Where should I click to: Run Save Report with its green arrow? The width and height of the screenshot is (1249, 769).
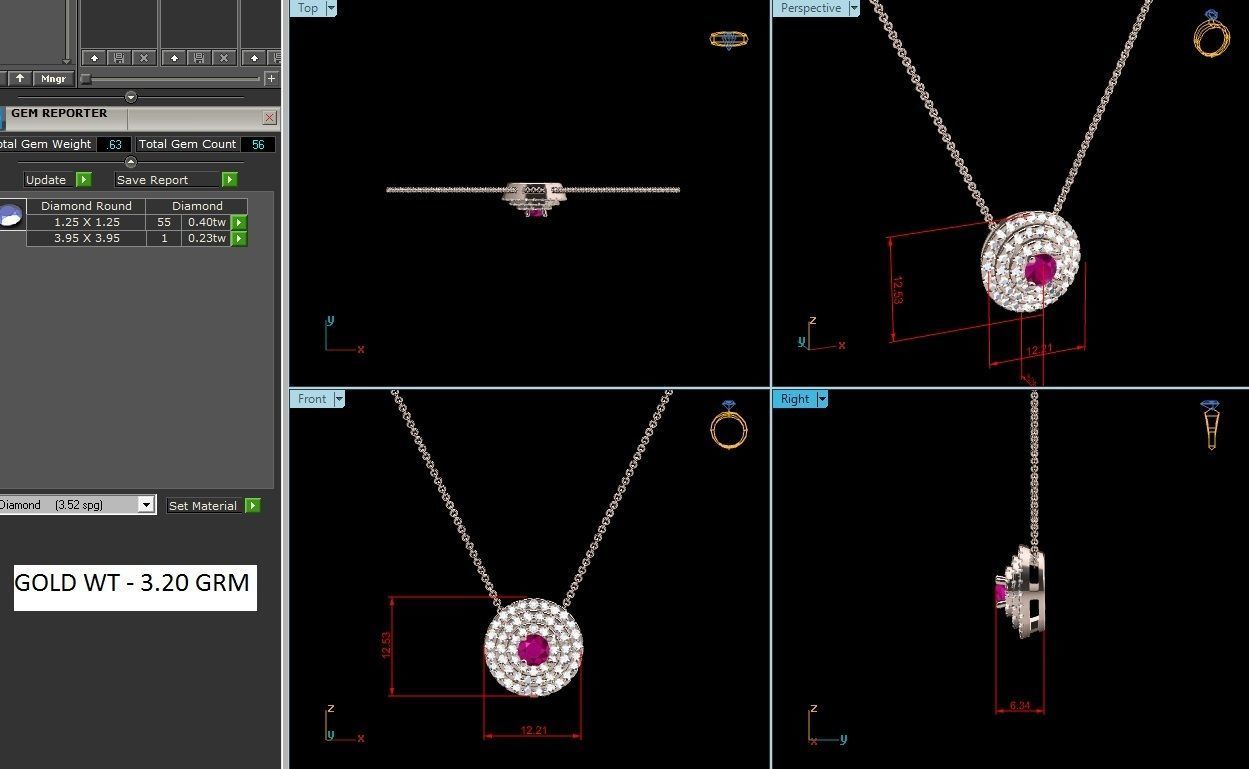click(x=230, y=180)
